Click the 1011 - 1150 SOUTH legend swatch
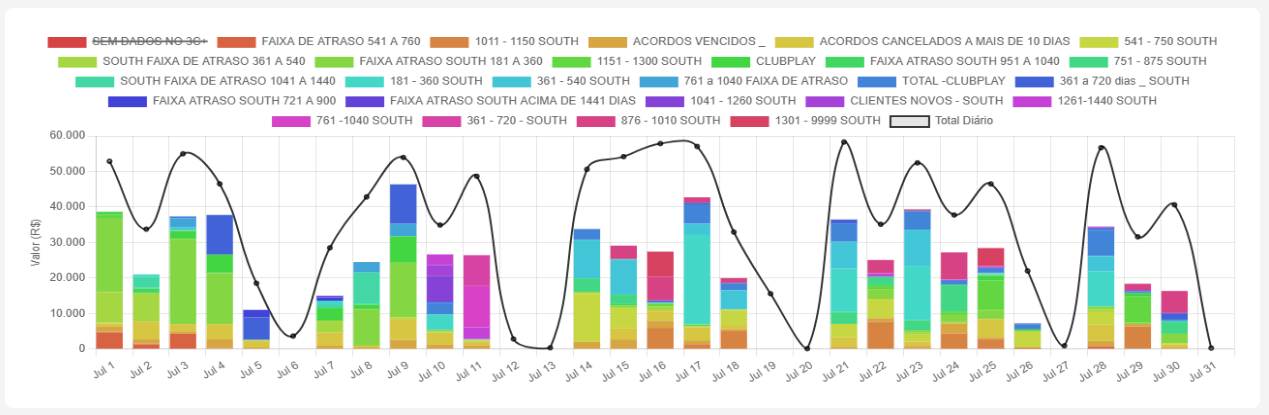The height and width of the screenshot is (415, 1269). click(449, 41)
